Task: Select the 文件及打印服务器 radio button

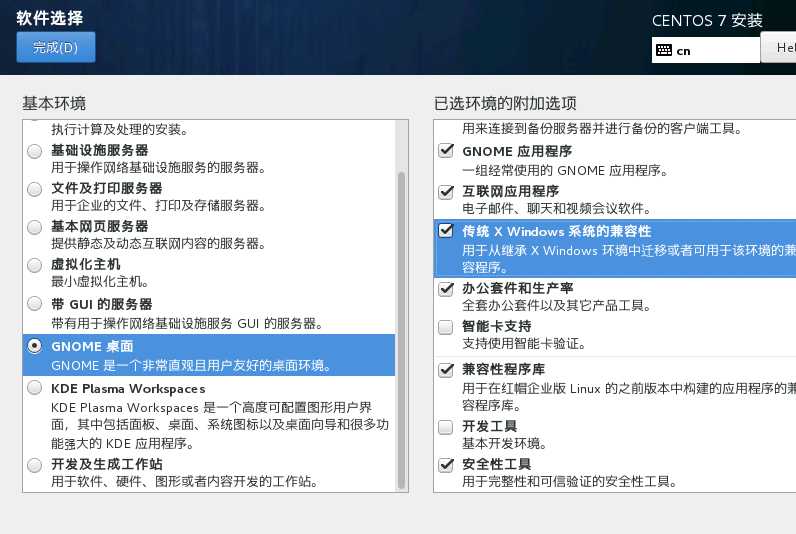Action: tap(35, 189)
